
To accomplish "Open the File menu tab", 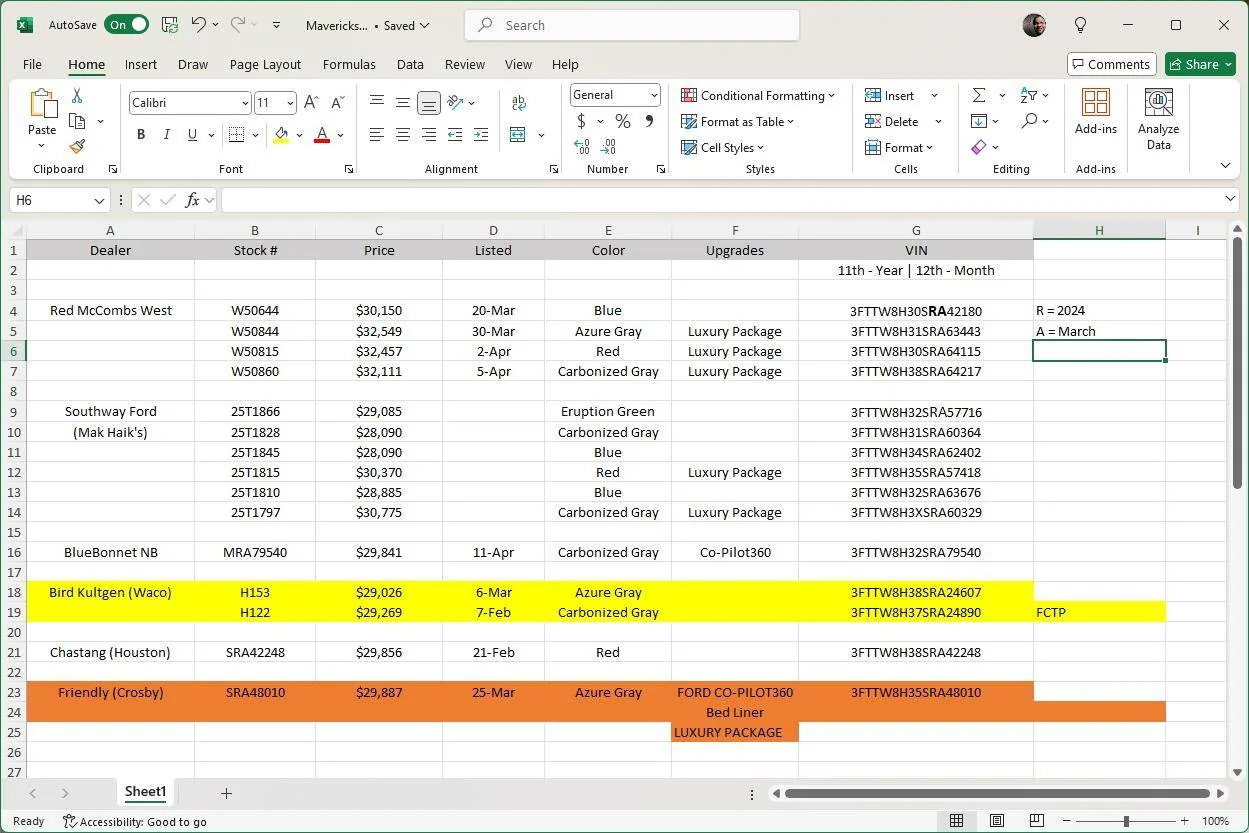I will (x=32, y=64).
